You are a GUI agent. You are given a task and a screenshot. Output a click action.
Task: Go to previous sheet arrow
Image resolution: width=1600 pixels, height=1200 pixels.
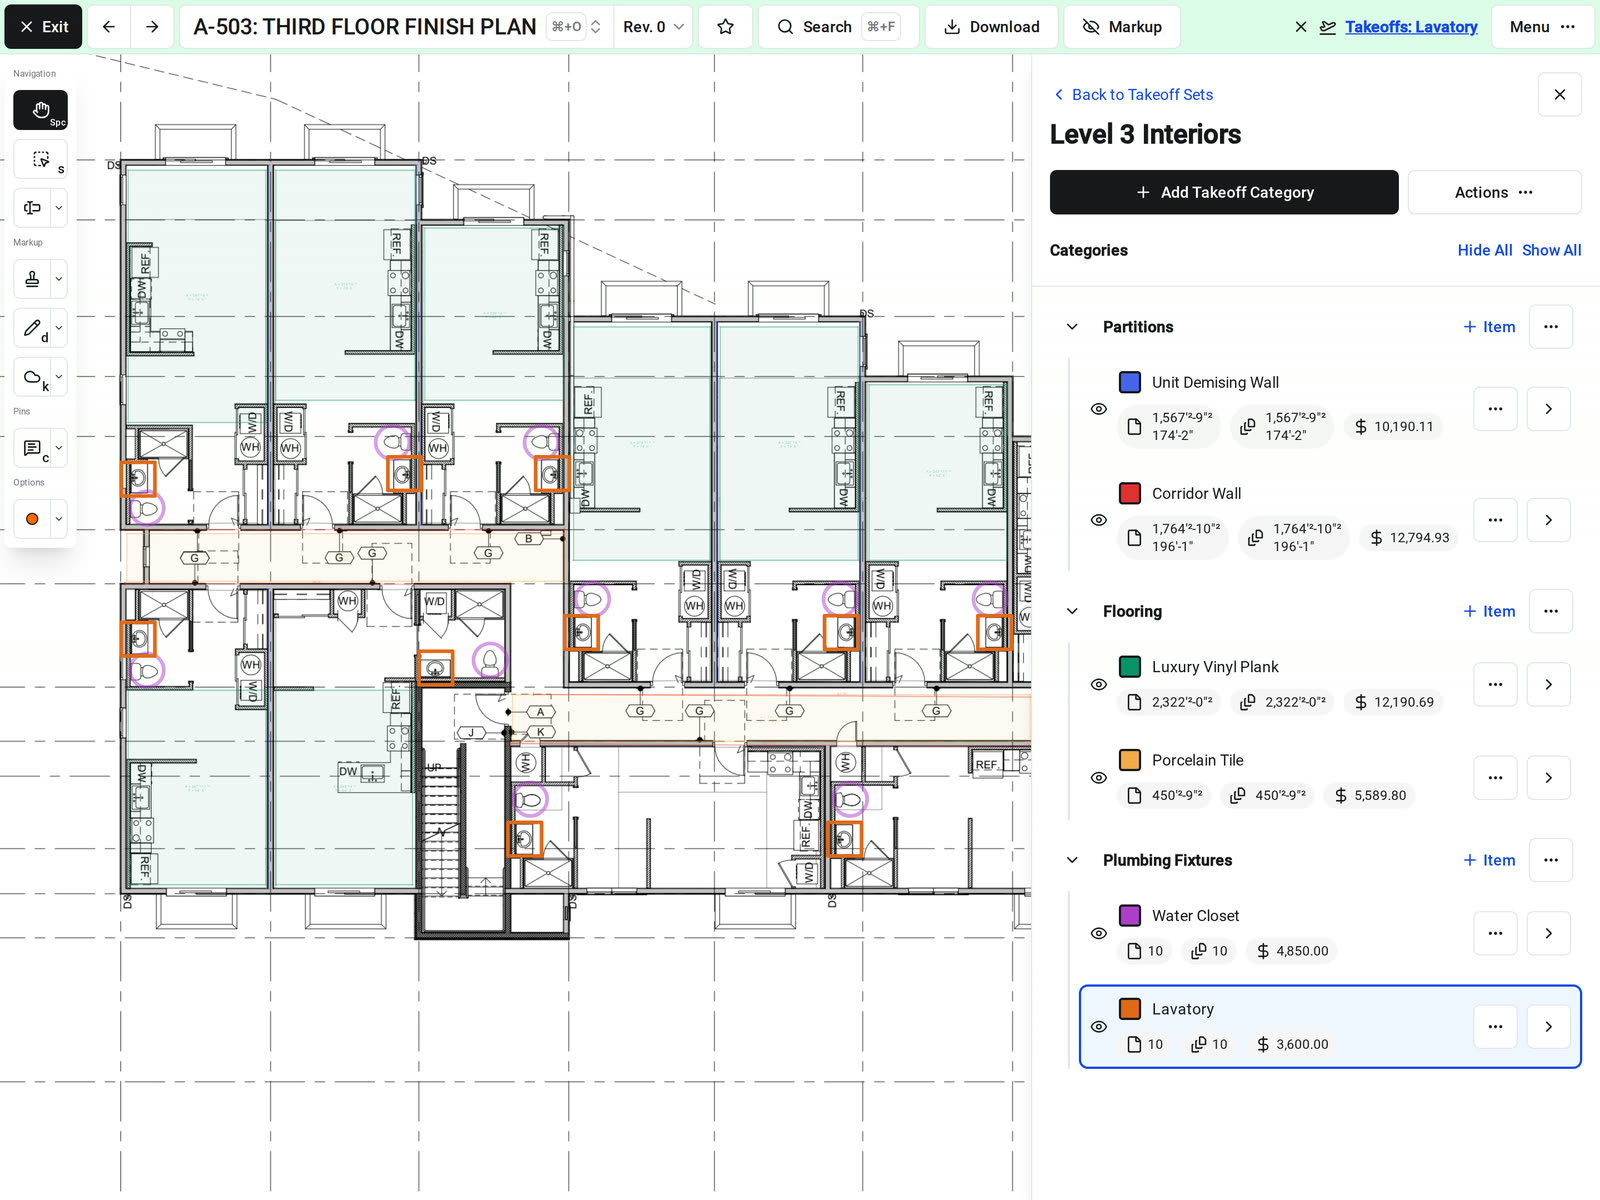coord(109,27)
